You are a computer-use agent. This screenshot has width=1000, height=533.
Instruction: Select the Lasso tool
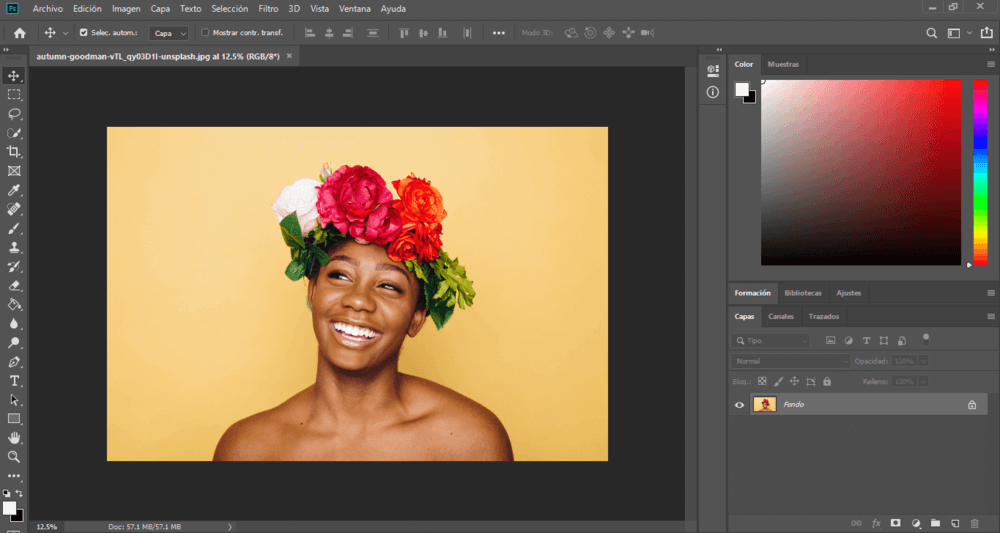click(14, 114)
